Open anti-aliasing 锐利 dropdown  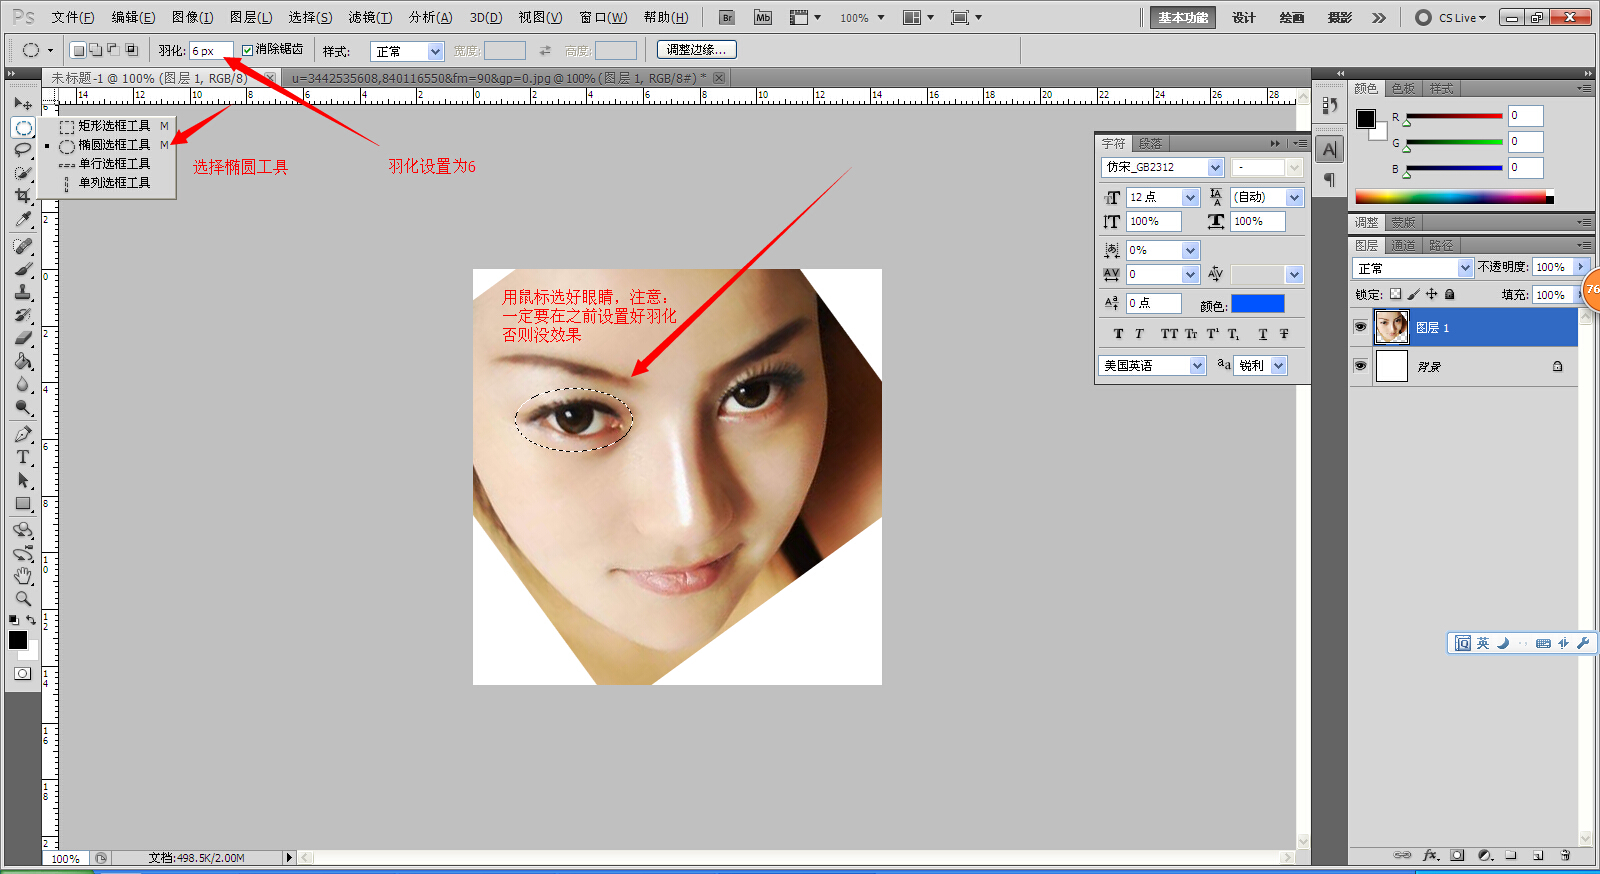pyautogui.click(x=1260, y=366)
